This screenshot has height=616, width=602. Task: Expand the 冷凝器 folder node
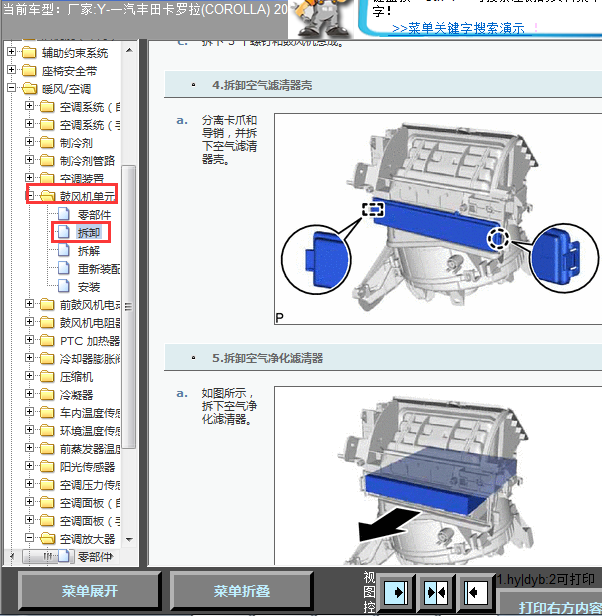[29, 394]
